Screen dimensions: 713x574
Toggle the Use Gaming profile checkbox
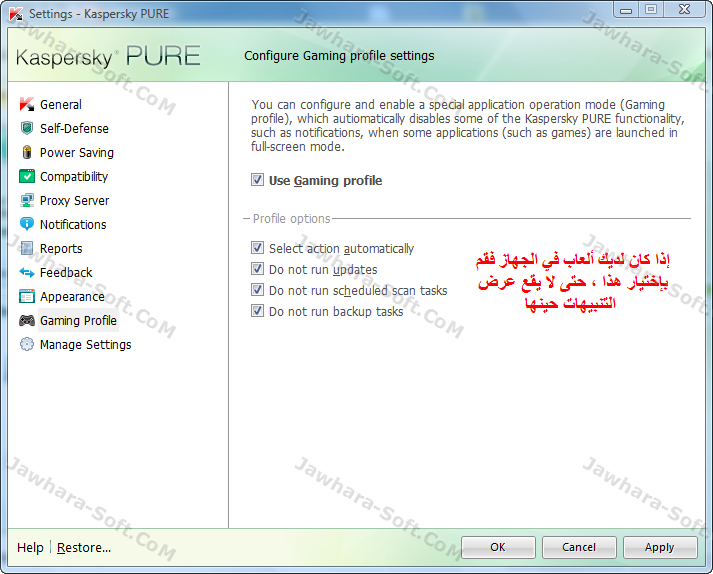(x=257, y=180)
